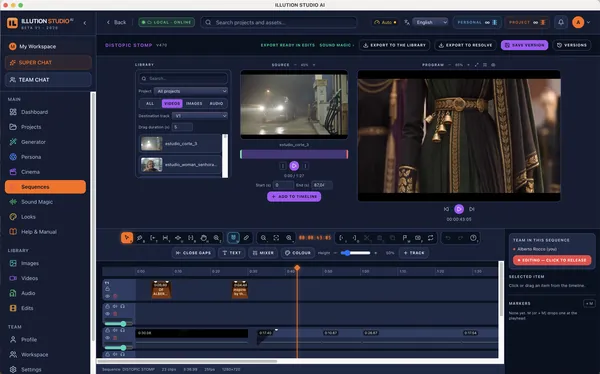Click Add to Timeline button
Screen dimensions: 600x374
click(x=294, y=196)
